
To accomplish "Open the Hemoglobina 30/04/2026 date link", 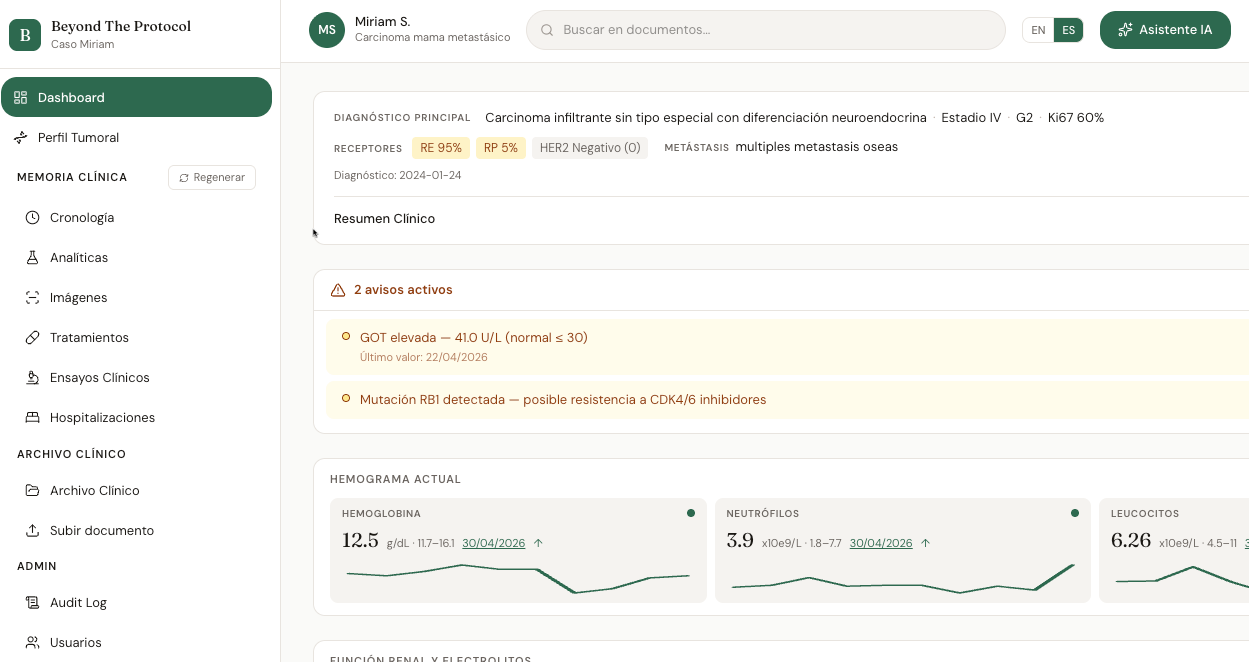I will pos(493,543).
